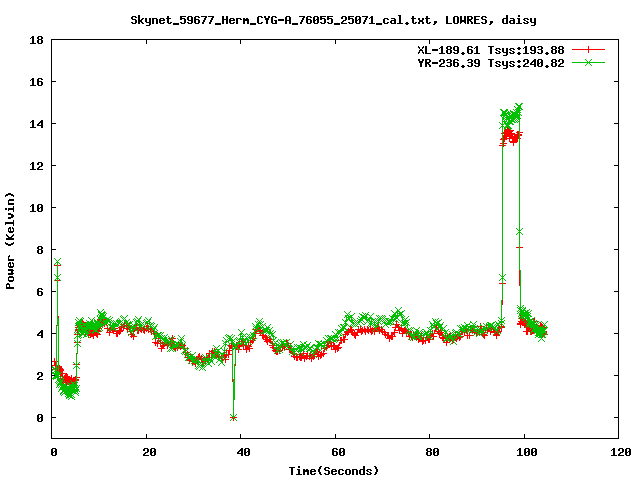Click y-axis tick label 10
This screenshot has width=640, height=480.
[x=37, y=208]
